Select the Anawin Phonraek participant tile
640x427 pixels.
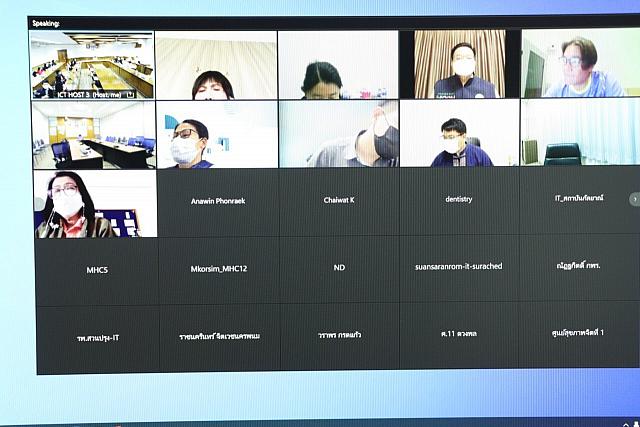[x=218, y=201]
